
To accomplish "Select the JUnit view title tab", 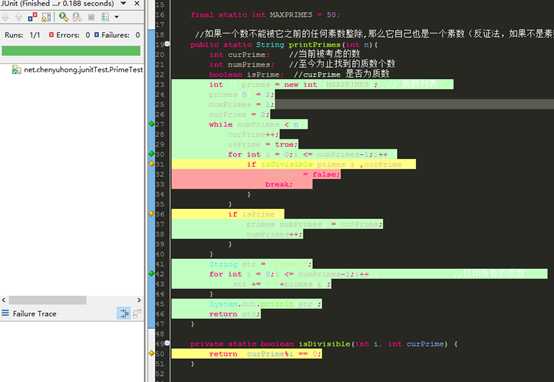I will [58, 4].
